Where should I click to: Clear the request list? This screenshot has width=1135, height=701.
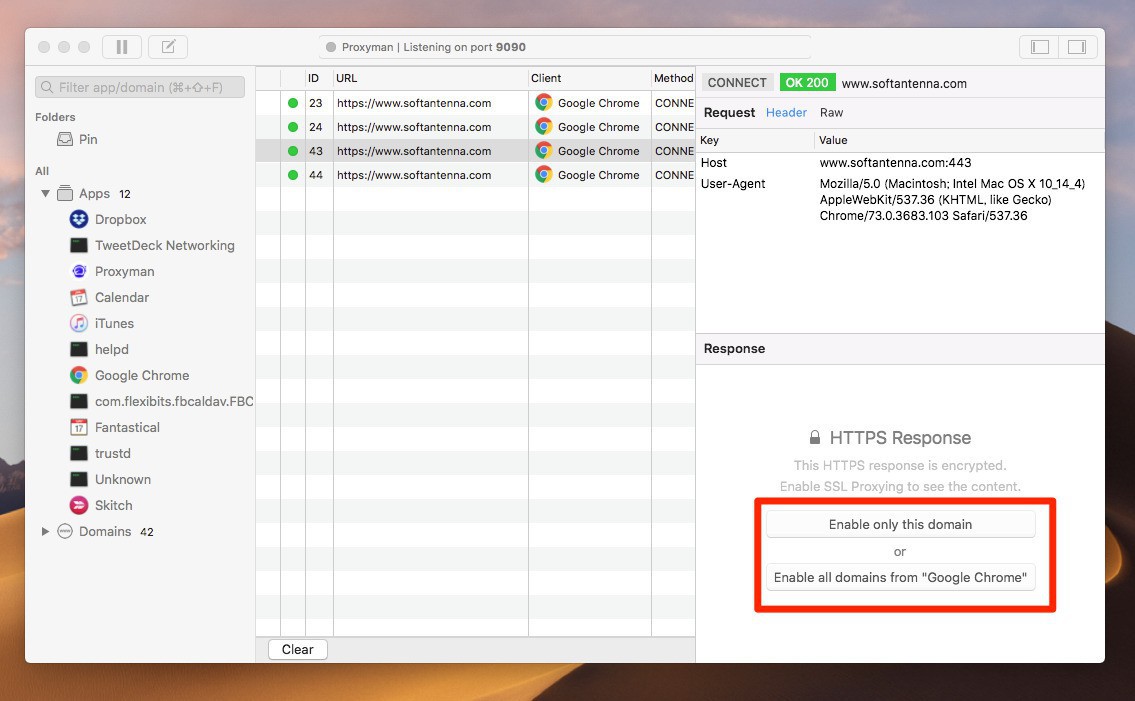pyautogui.click(x=297, y=649)
